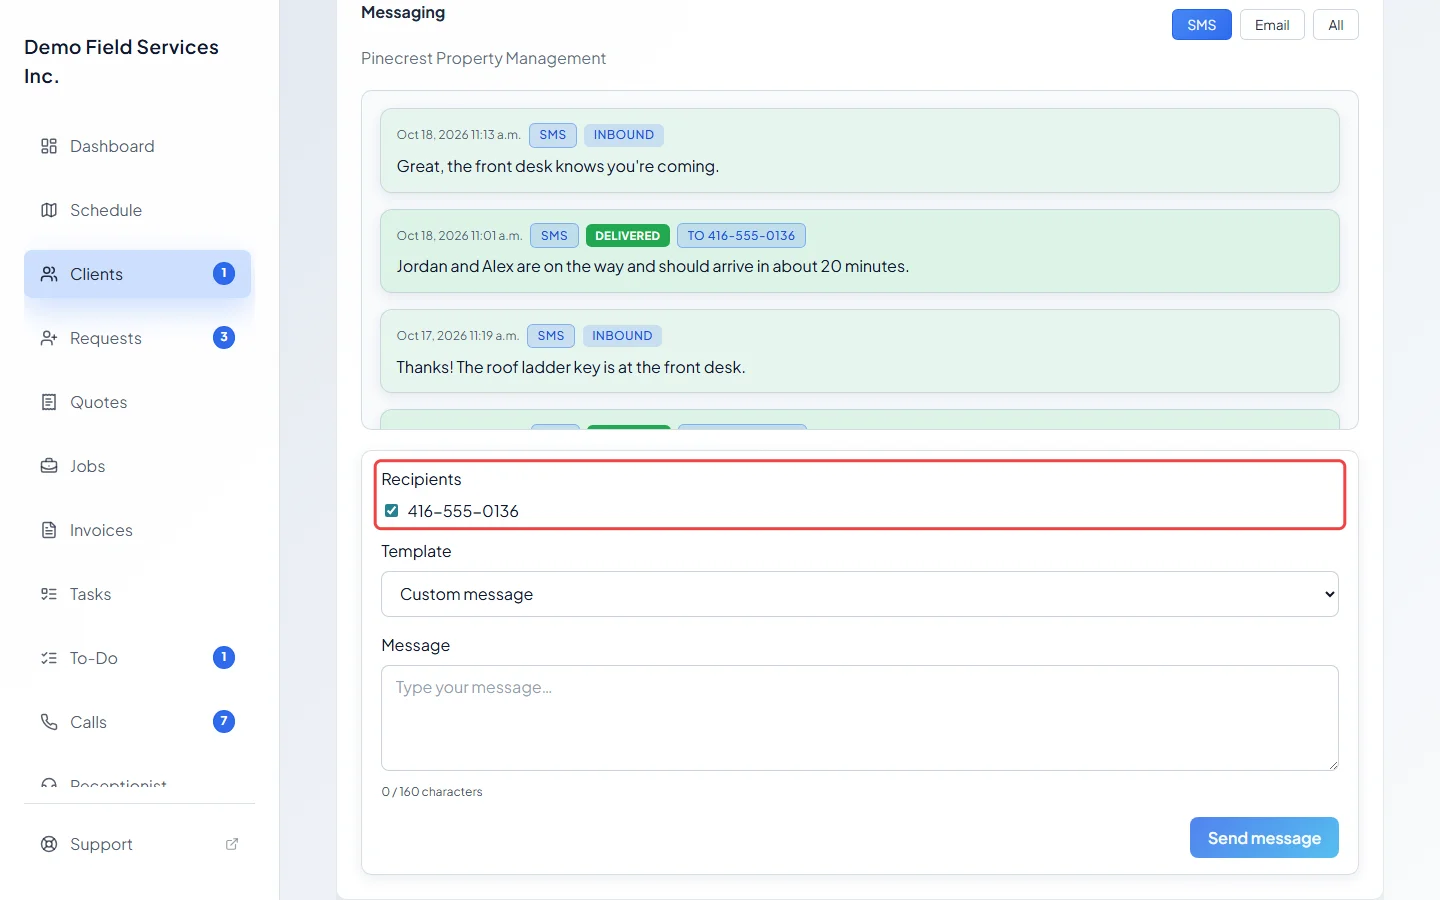Click the 'Pinecrest Property Management' text

[483, 58]
